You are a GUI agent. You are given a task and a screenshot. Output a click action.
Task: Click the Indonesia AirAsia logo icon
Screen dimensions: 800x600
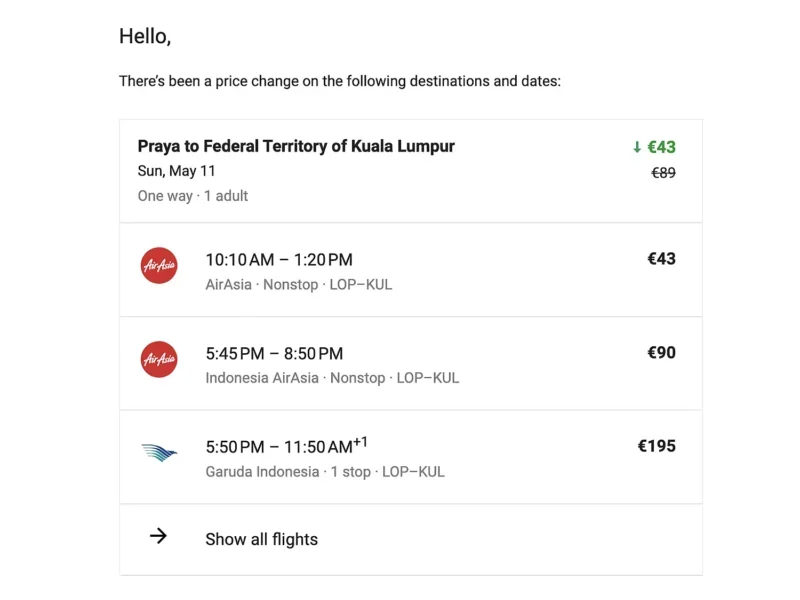point(159,359)
